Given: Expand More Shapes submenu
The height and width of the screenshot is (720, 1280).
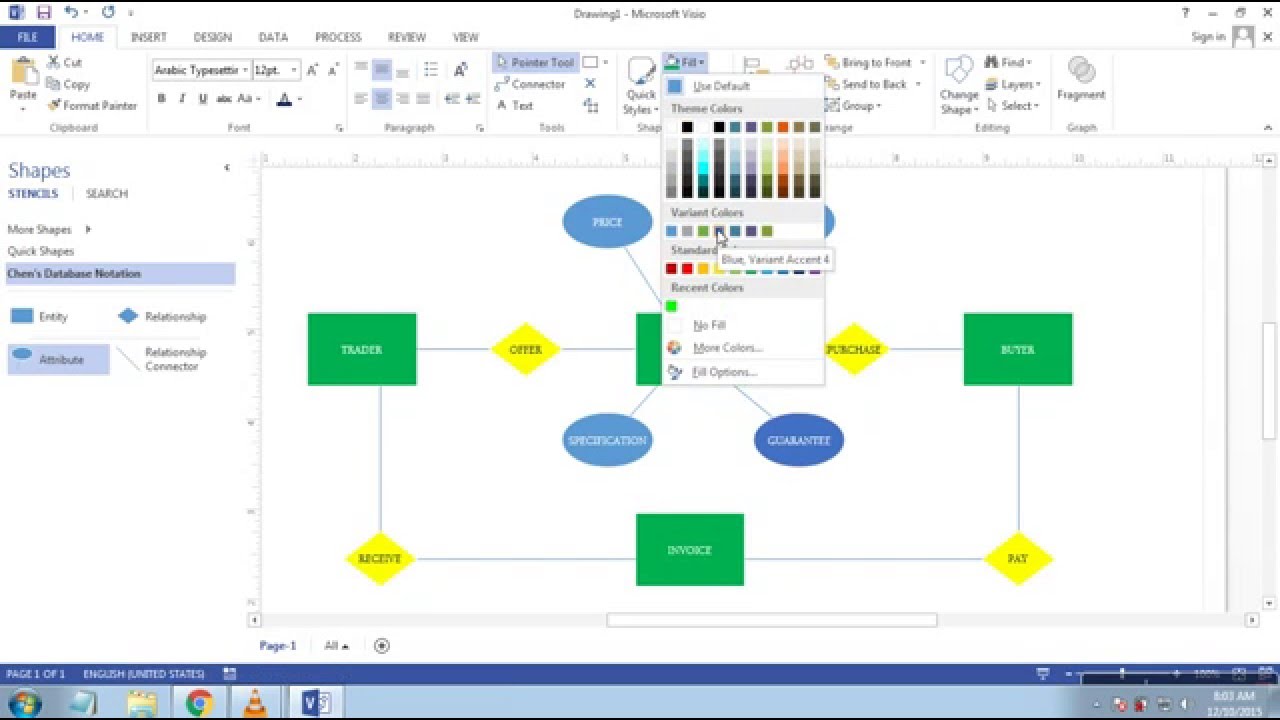Looking at the screenshot, I should point(49,229).
